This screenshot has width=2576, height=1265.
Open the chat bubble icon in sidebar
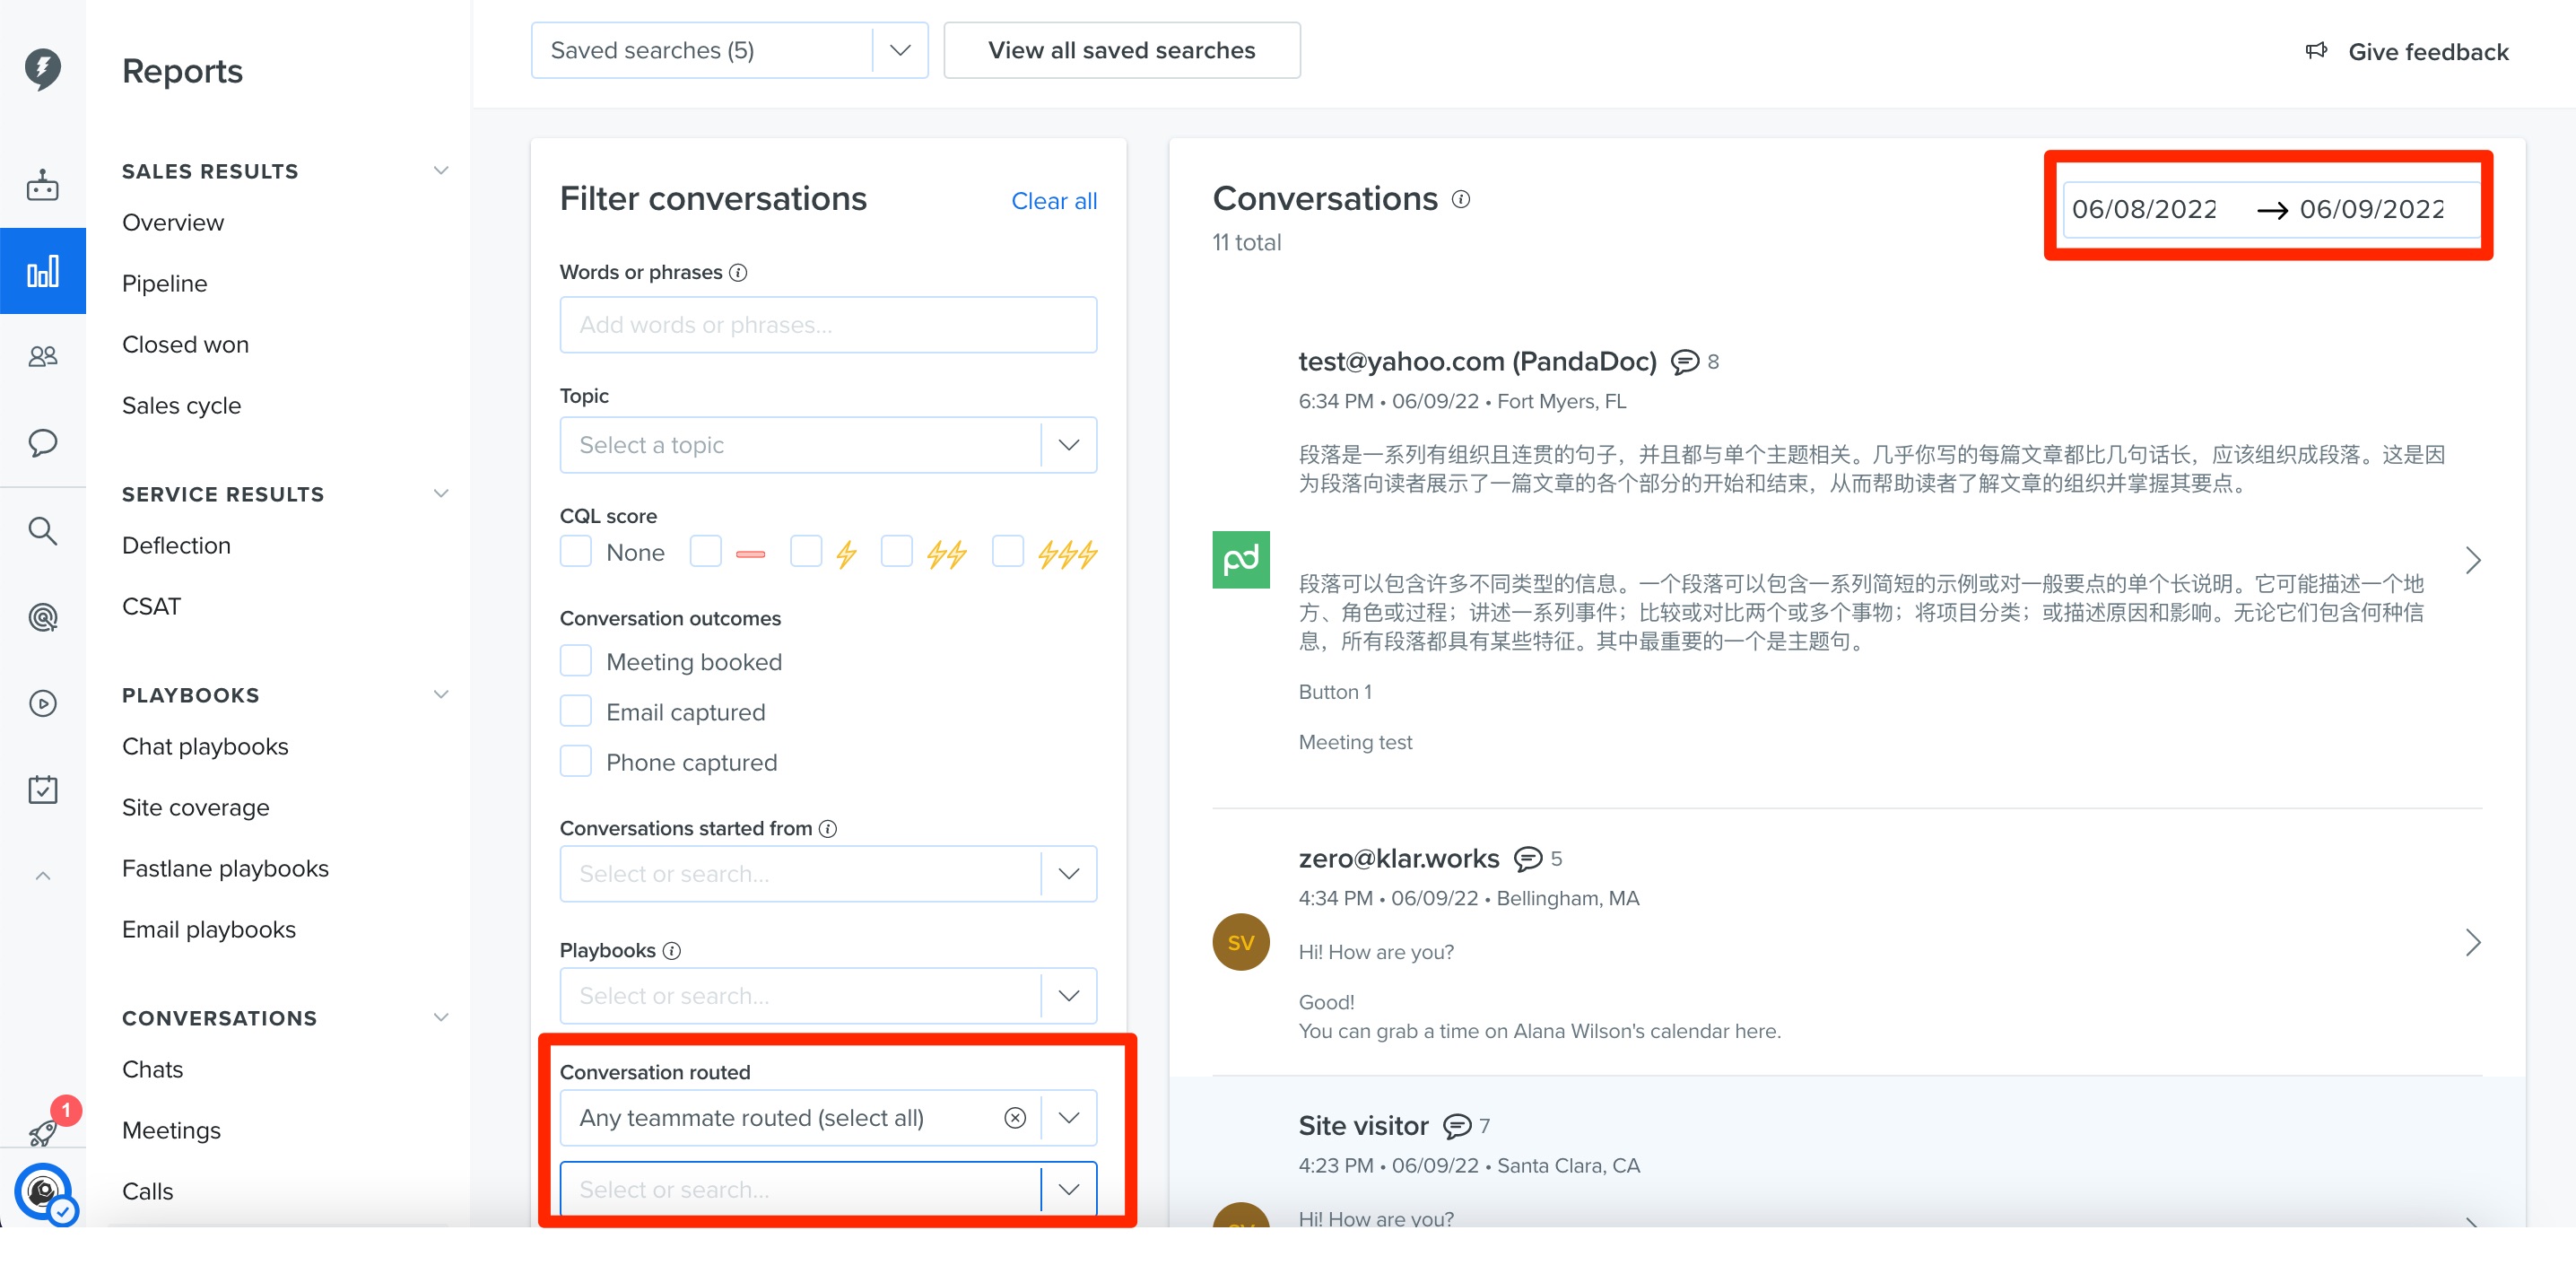[x=42, y=443]
